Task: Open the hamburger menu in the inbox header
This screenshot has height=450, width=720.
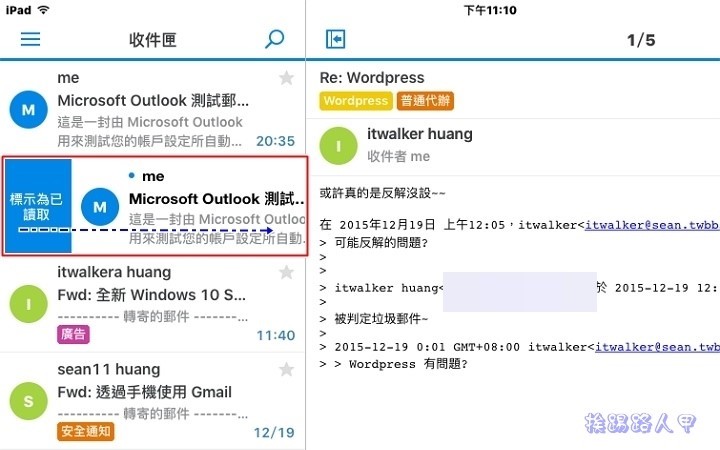Action: (x=30, y=39)
